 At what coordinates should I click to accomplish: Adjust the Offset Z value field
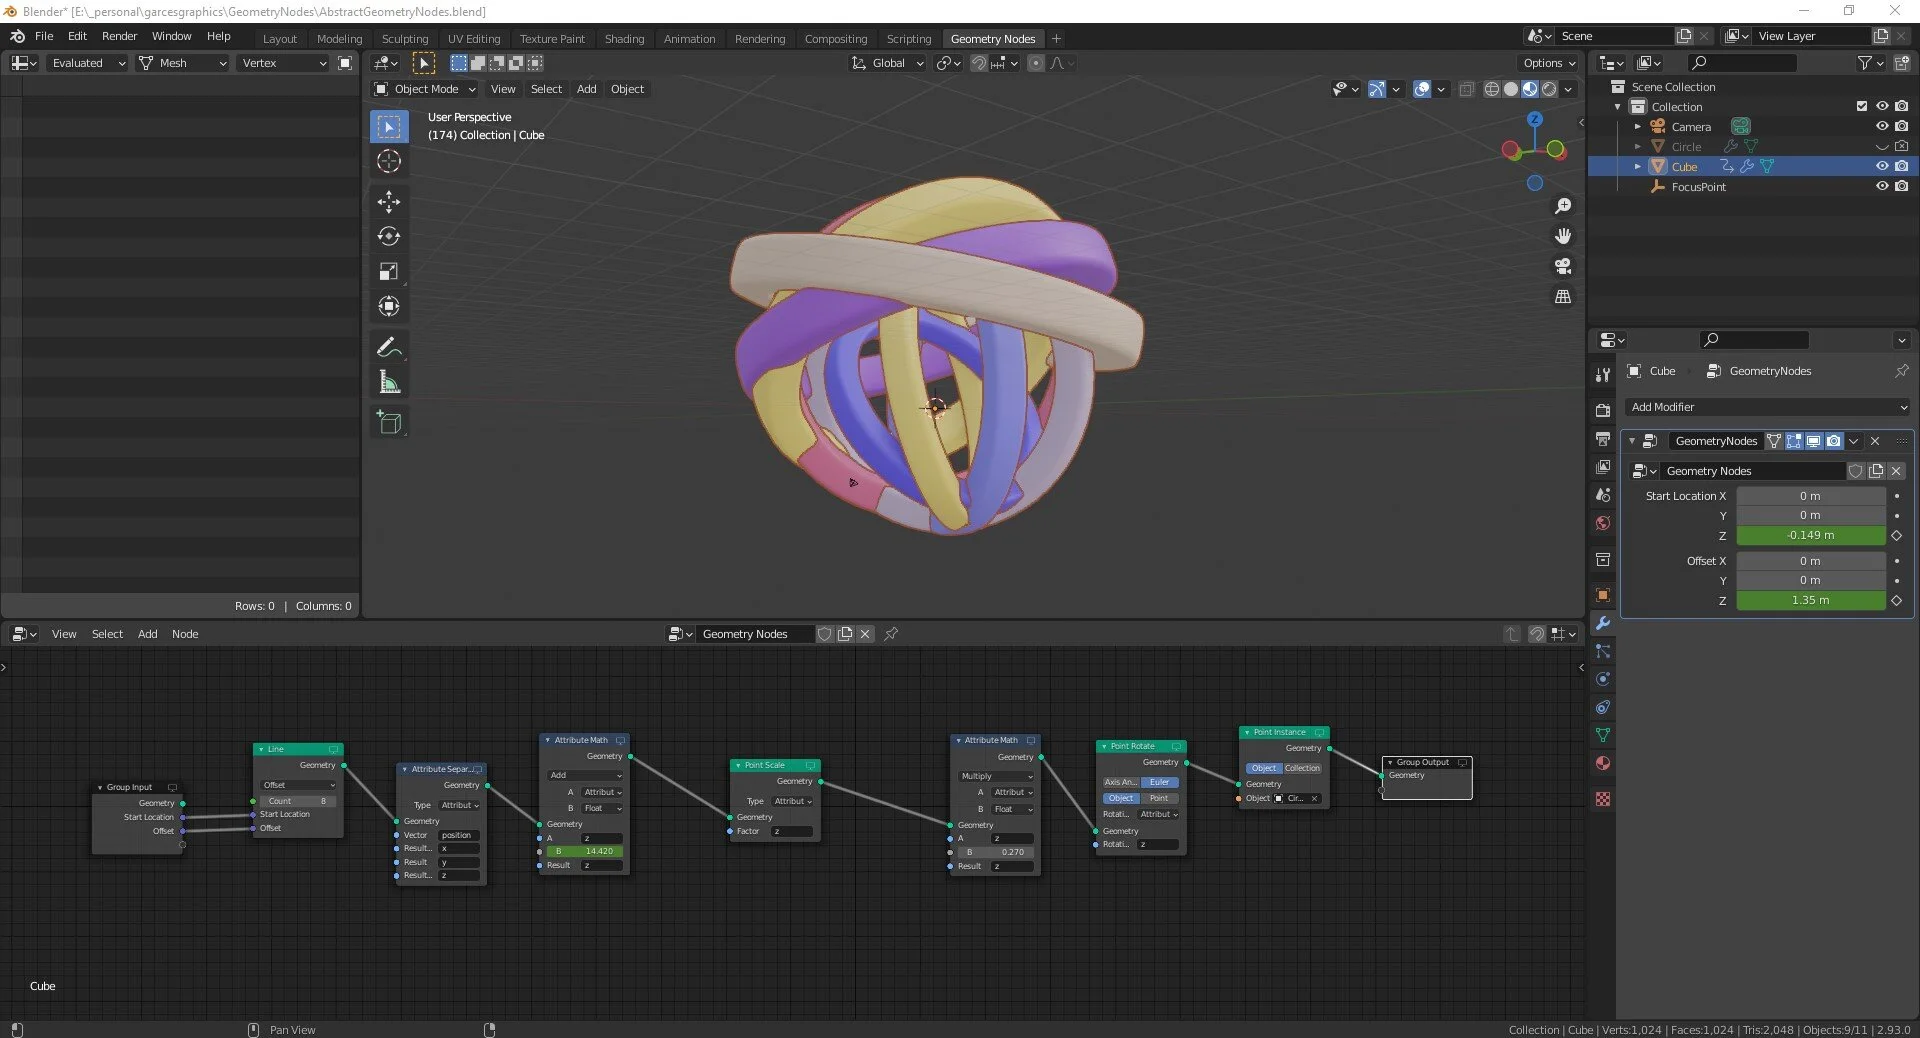(1810, 601)
